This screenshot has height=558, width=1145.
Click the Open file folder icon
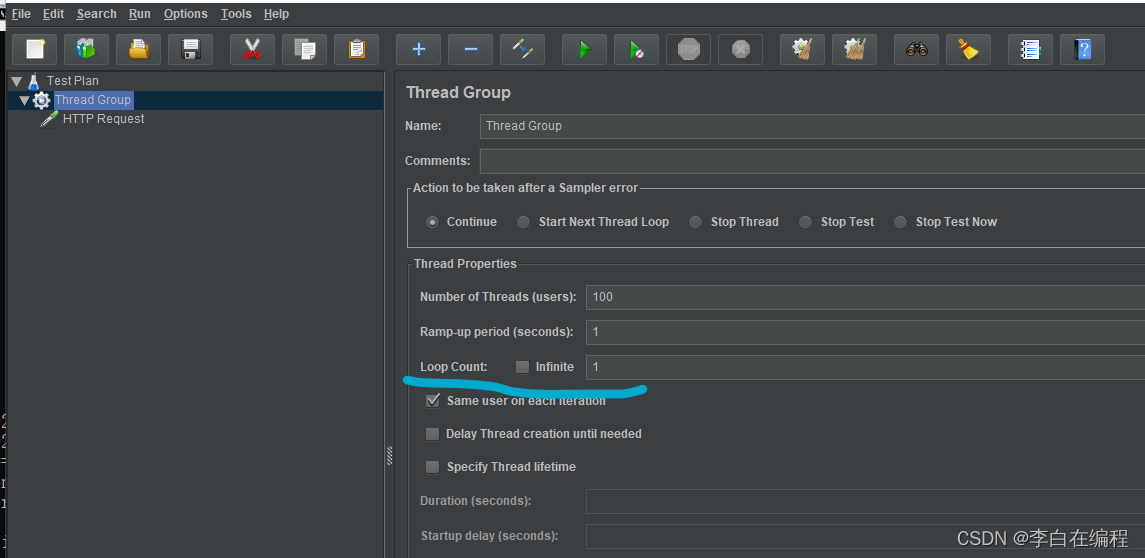point(138,50)
